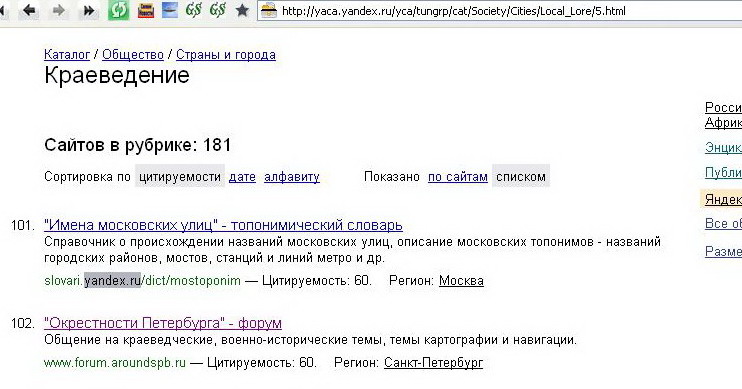Click the site icon in address bar
Screen dimensions: 742x389
[x=269, y=10]
